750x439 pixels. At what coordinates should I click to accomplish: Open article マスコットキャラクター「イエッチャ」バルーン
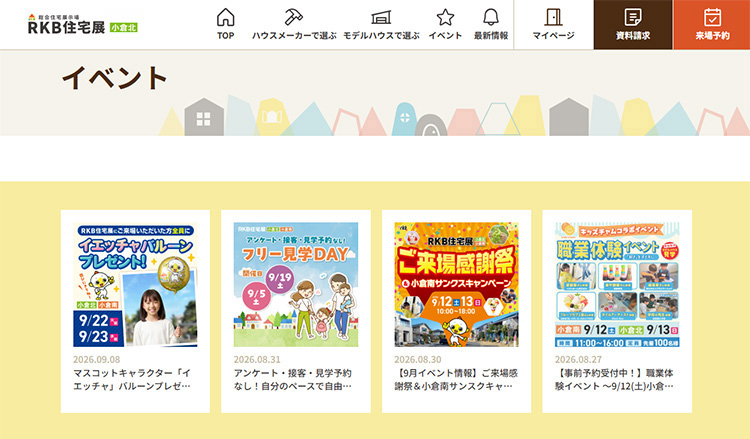coord(132,379)
